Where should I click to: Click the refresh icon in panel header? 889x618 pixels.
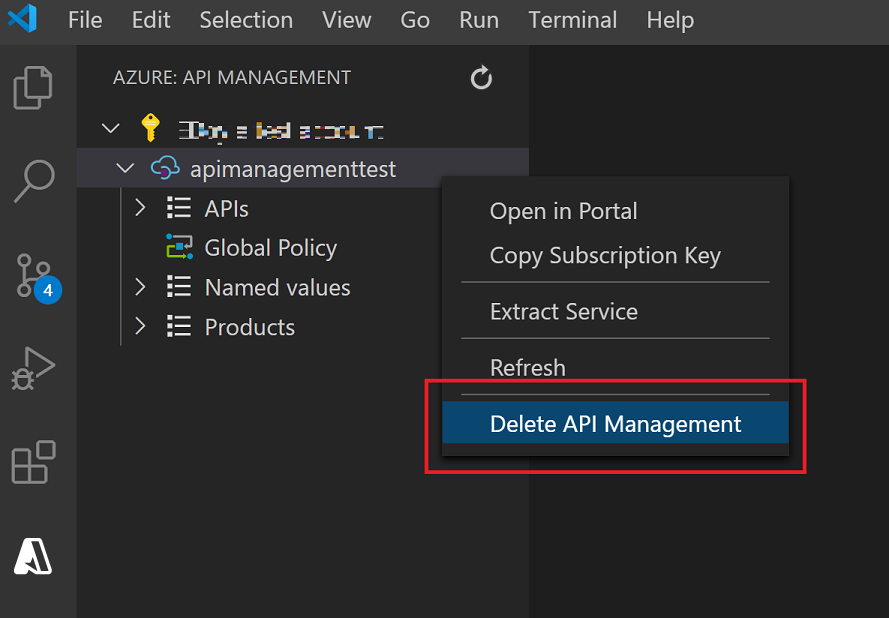click(481, 78)
